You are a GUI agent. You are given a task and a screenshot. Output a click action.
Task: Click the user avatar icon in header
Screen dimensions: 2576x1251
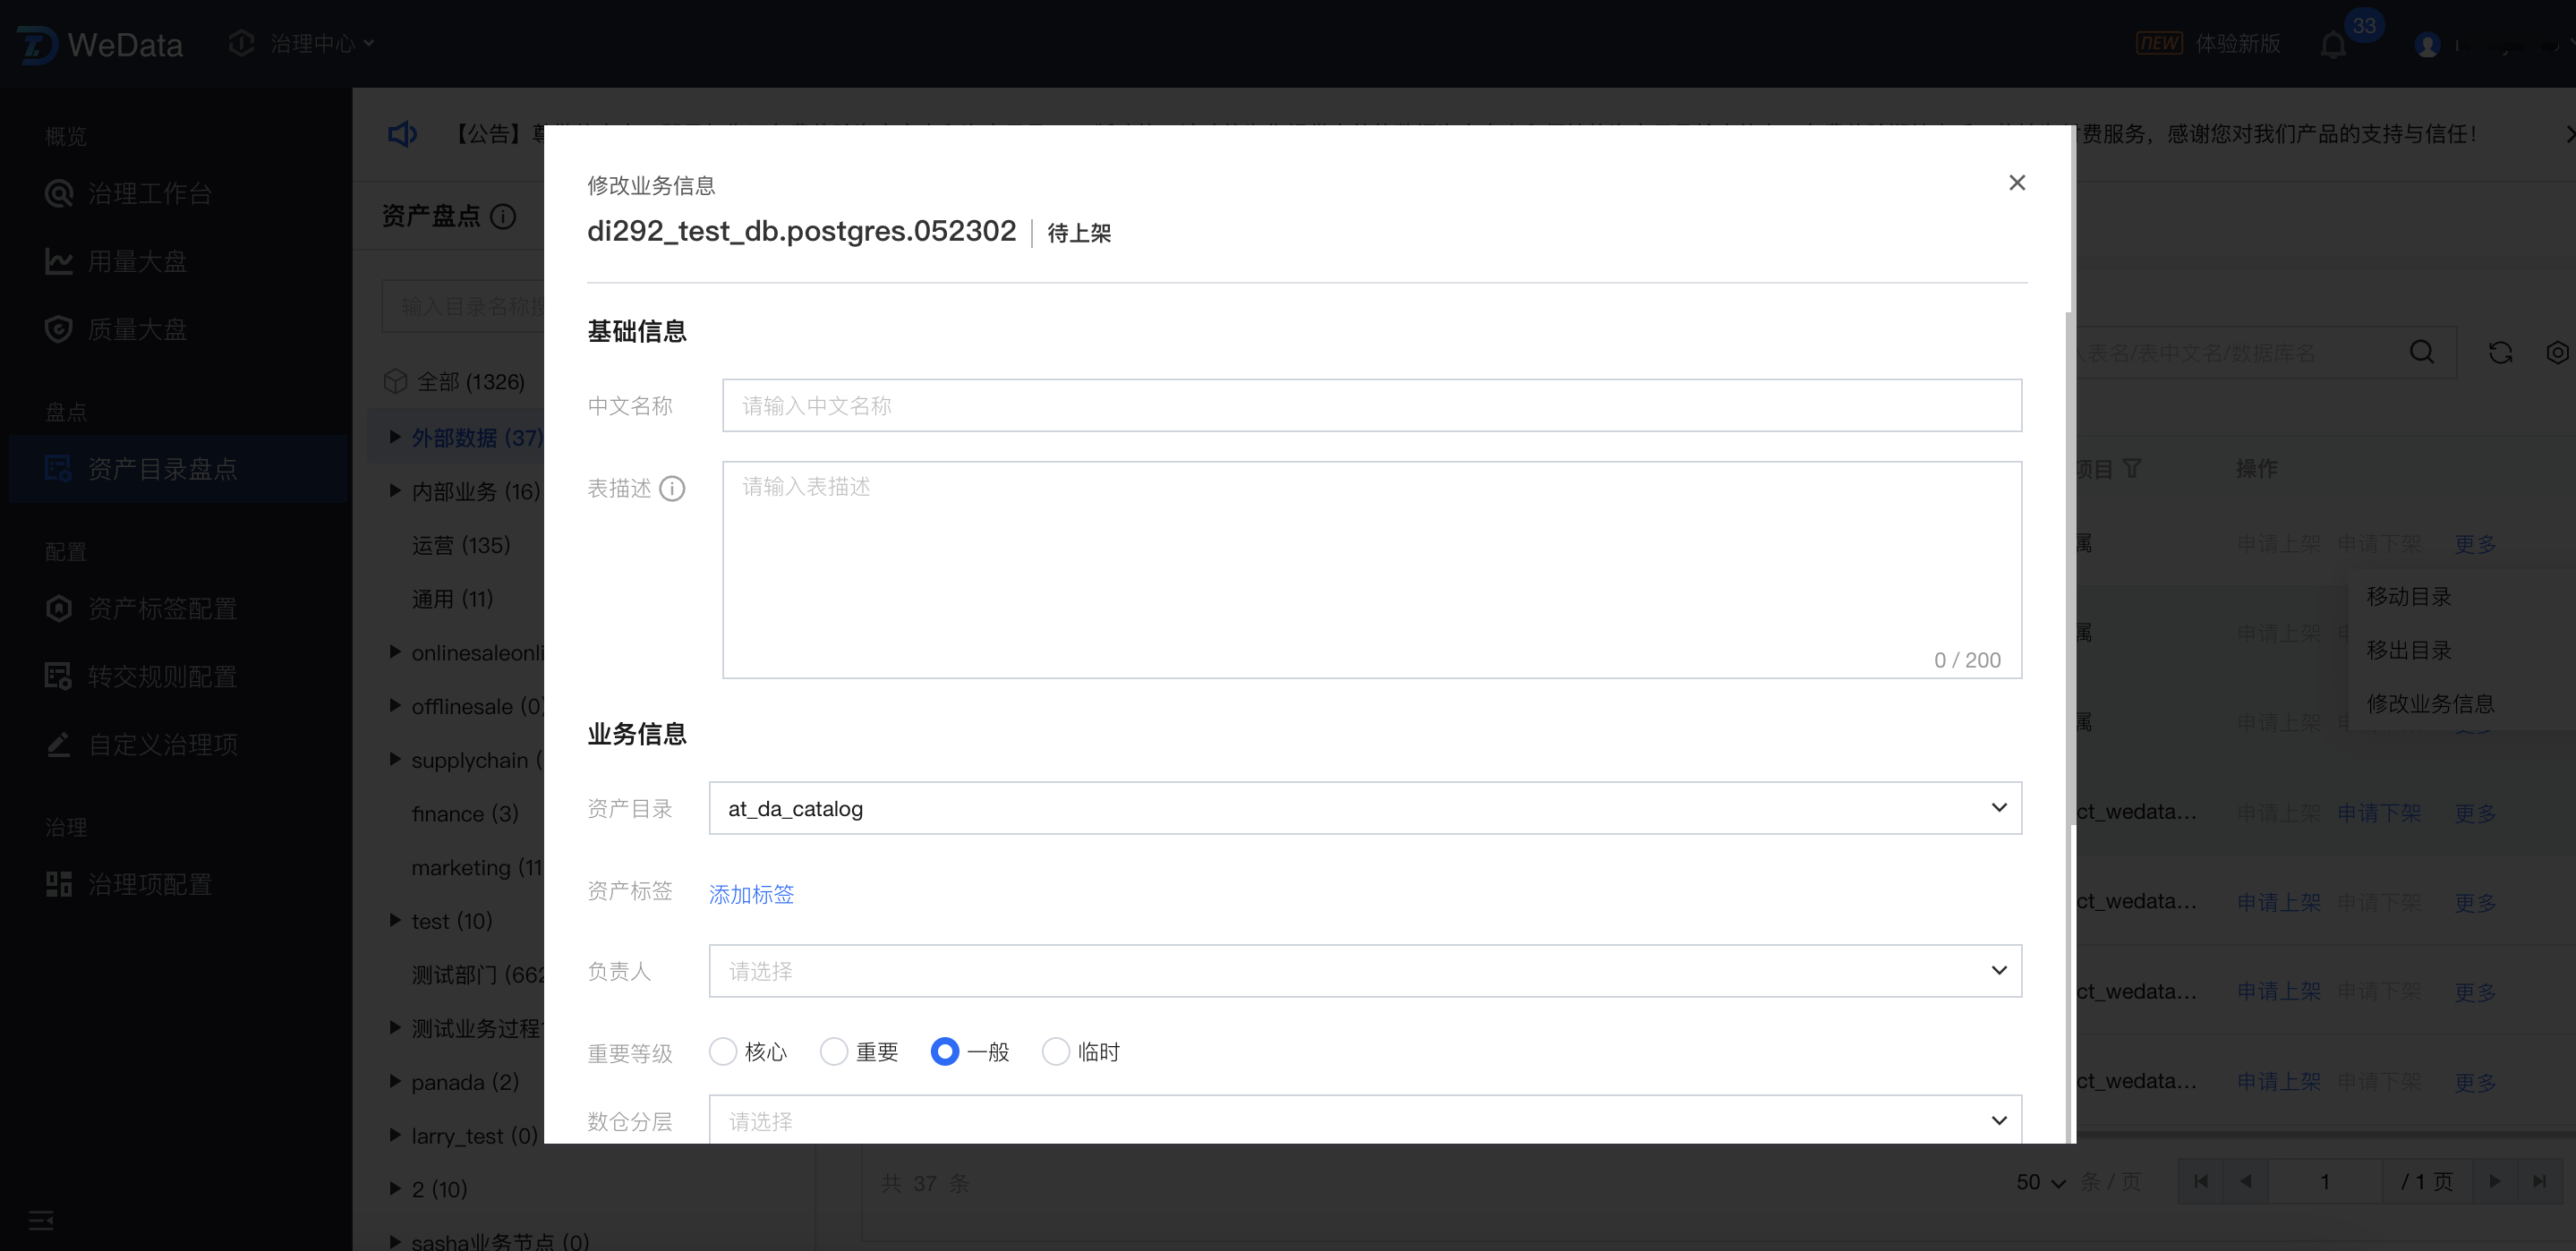[2427, 45]
